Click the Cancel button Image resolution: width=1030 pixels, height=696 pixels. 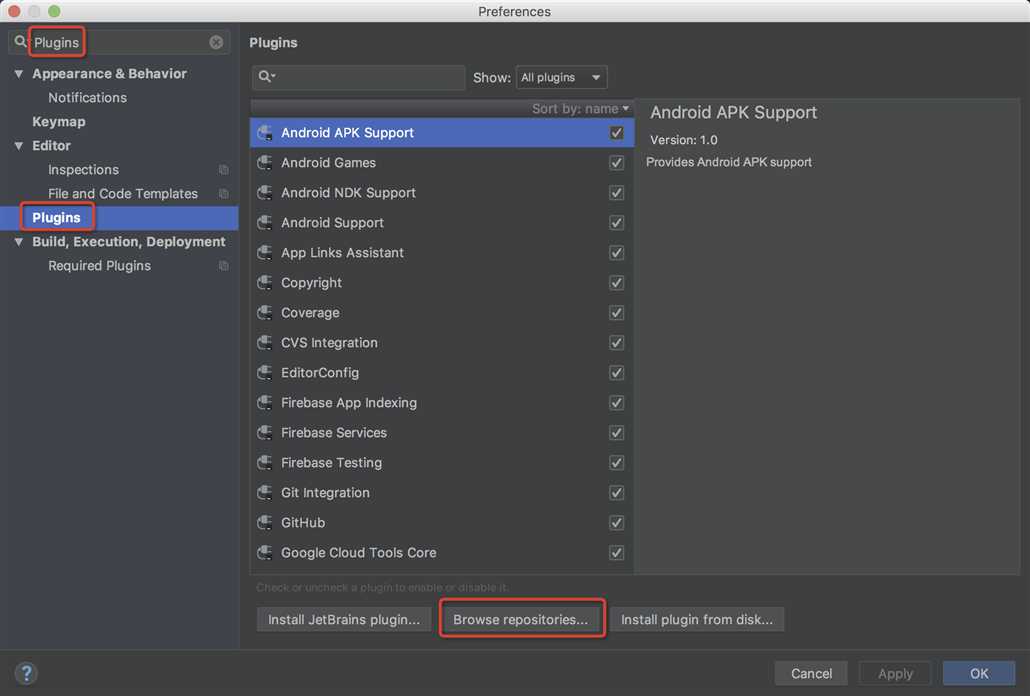(811, 673)
